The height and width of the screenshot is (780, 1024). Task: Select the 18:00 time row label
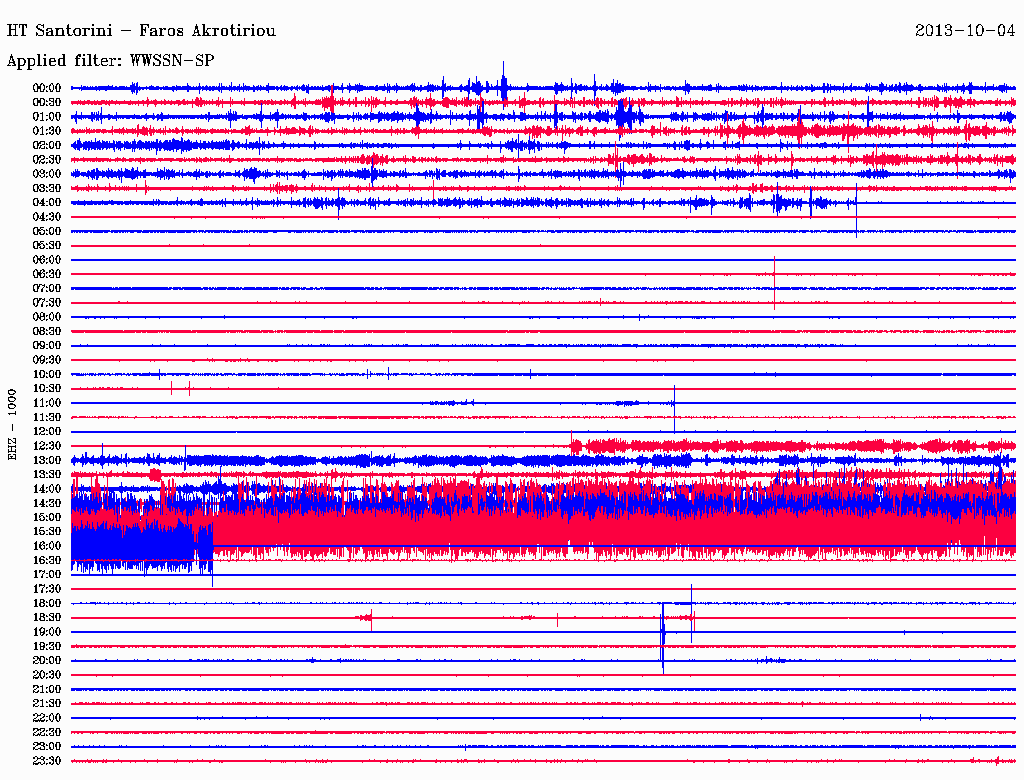pyautogui.click(x=47, y=604)
